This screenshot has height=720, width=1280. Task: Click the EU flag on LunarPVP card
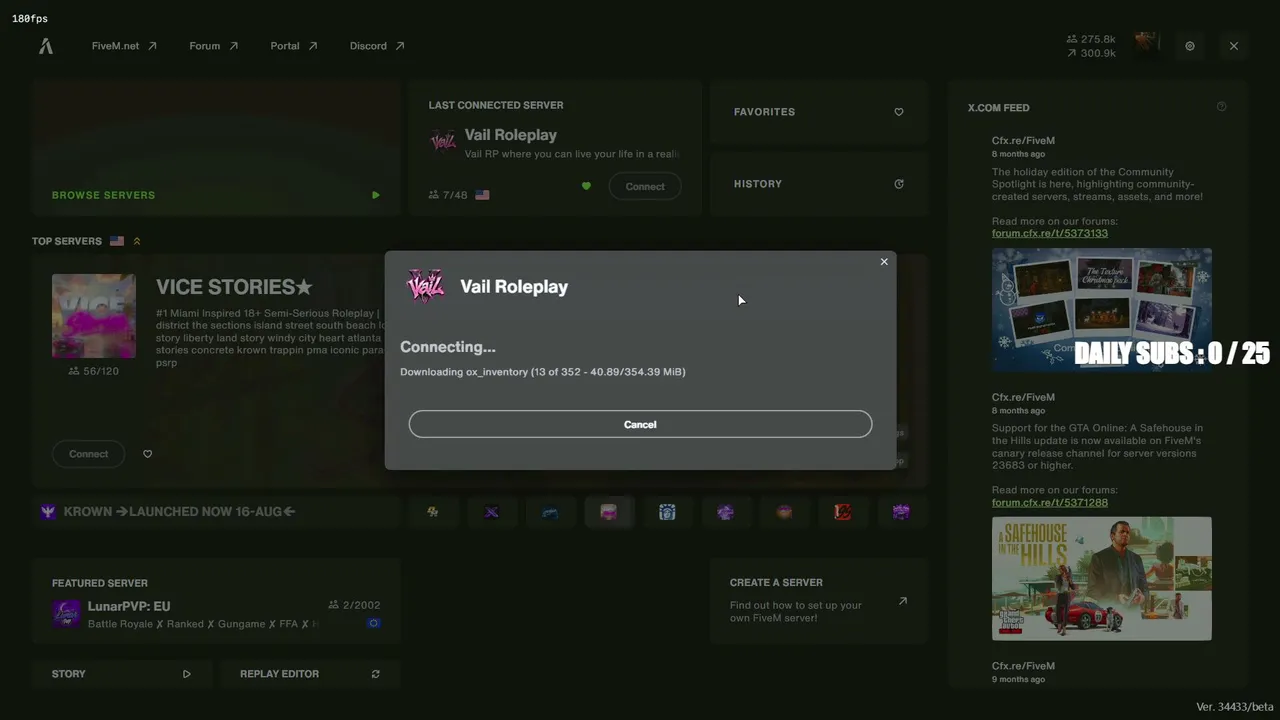click(374, 623)
